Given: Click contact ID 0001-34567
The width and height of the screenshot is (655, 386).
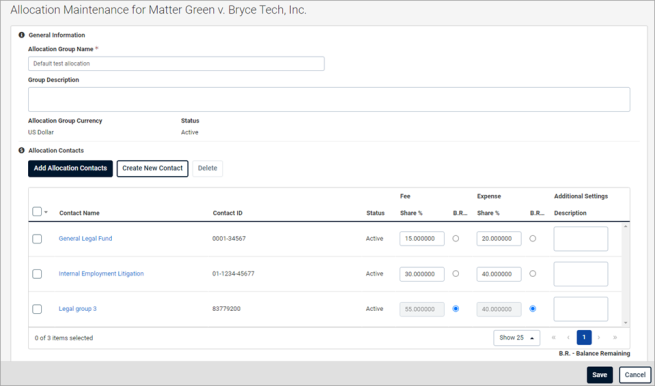Looking at the screenshot, I should pyautogui.click(x=229, y=239).
